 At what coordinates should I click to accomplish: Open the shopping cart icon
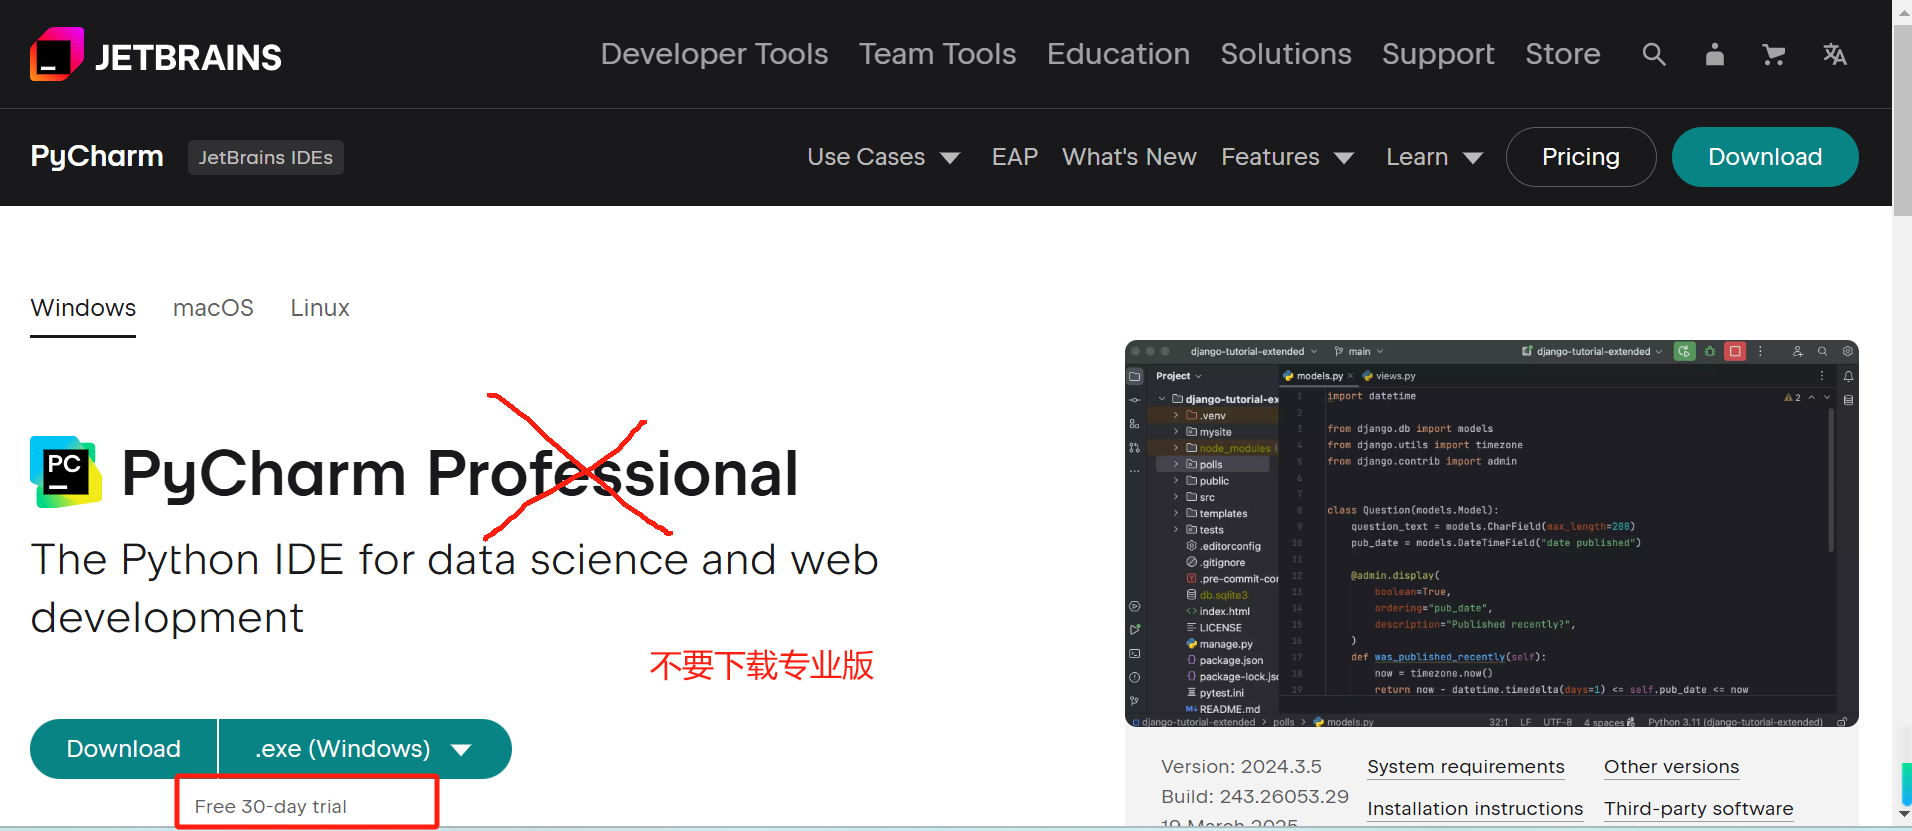(x=1774, y=54)
